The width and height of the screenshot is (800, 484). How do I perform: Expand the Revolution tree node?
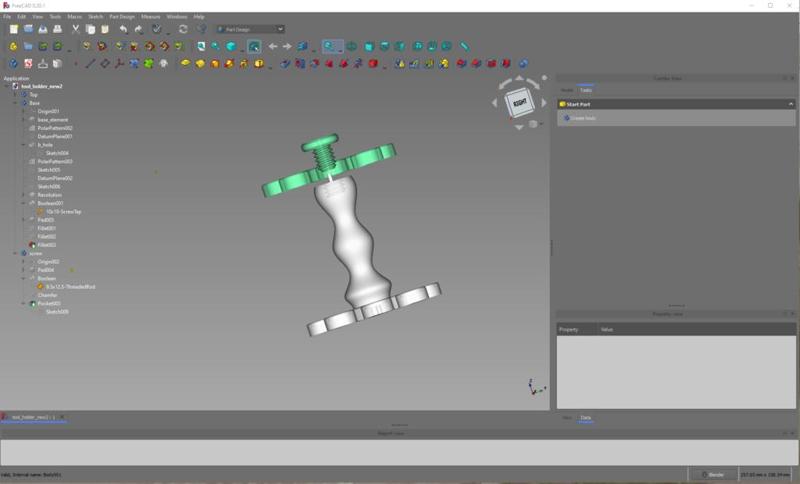pyautogui.click(x=23, y=195)
